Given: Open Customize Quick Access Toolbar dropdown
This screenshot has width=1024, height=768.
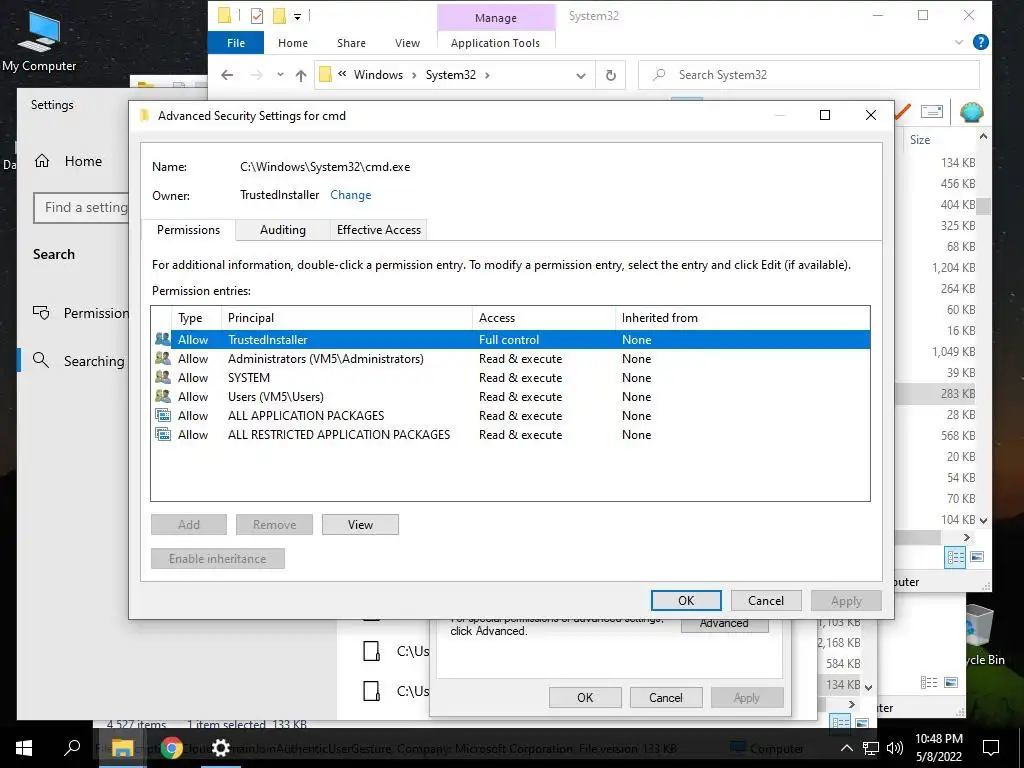Looking at the screenshot, I should tap(297, 16).
